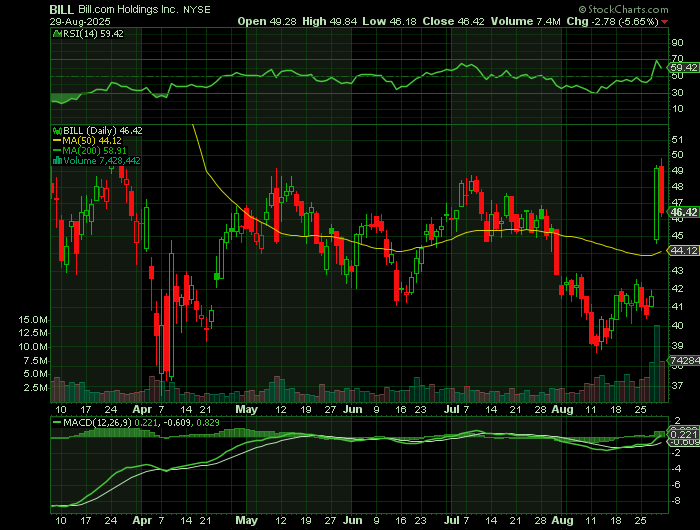Click the 30 level on RSI axis
This screenshot has height=530, width=700.
click(677, 92)
